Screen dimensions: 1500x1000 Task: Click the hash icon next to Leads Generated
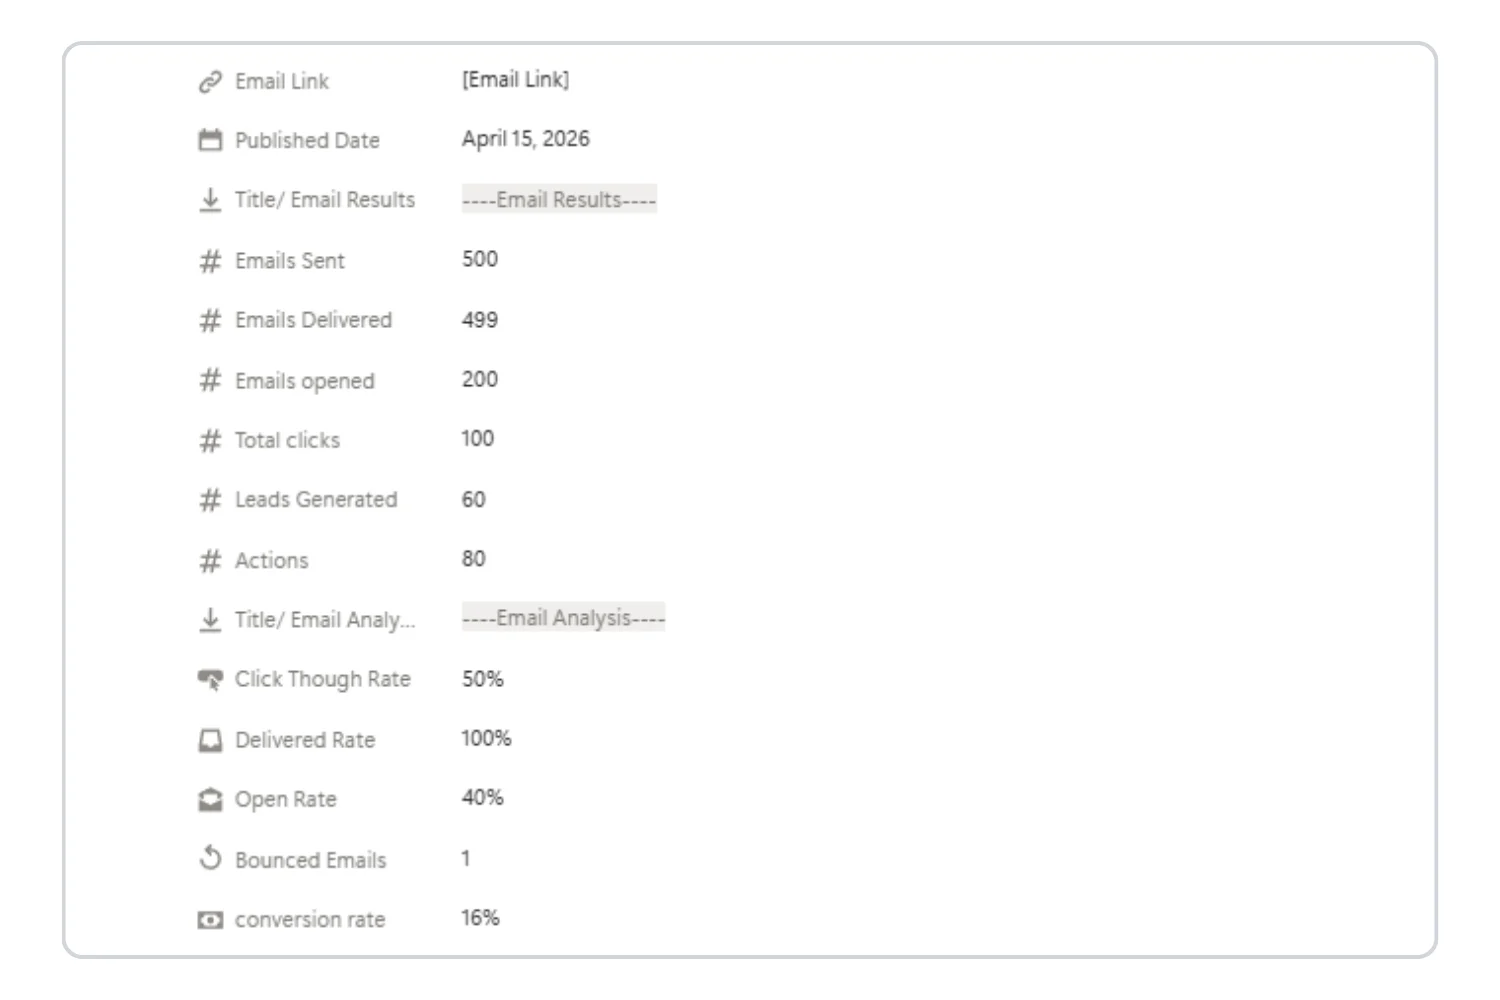click(209, 499)
